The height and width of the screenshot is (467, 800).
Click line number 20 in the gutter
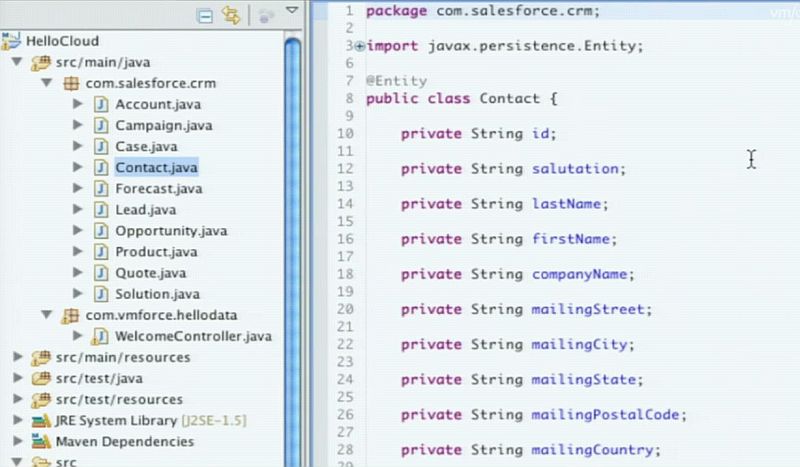345,309
